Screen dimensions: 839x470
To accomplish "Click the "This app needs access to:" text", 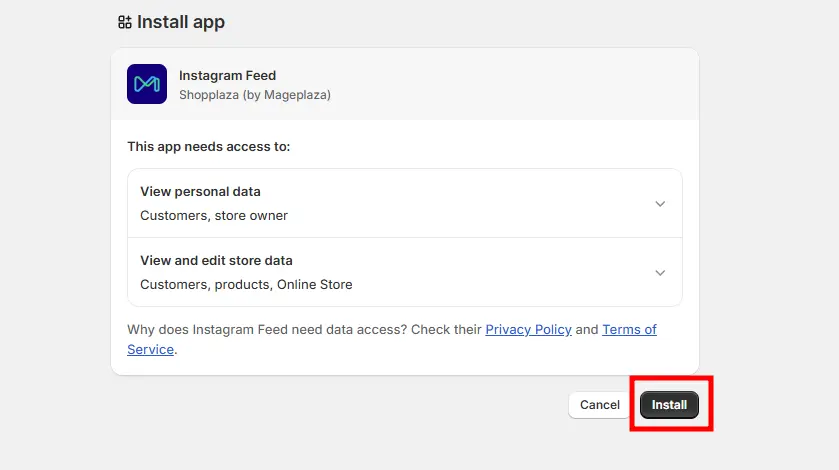I will click(x=209, y=147).
